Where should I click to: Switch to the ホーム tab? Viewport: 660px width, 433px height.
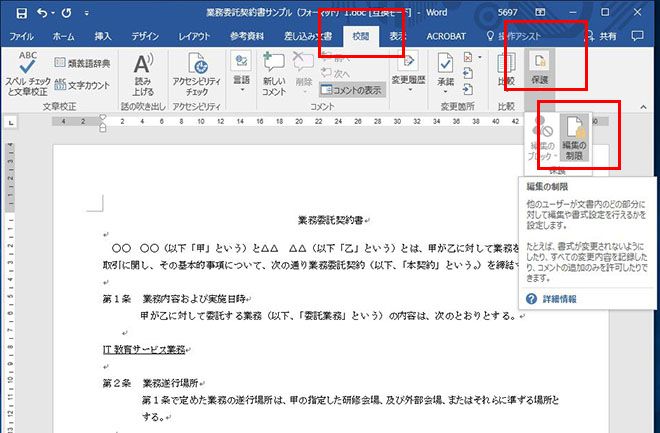coord(63,37)
